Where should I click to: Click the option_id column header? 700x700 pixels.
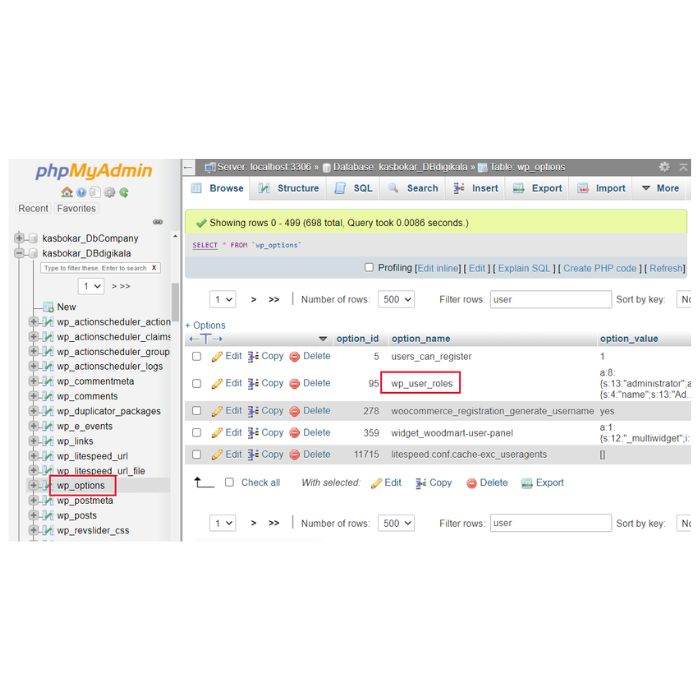[x=357, y=339]
